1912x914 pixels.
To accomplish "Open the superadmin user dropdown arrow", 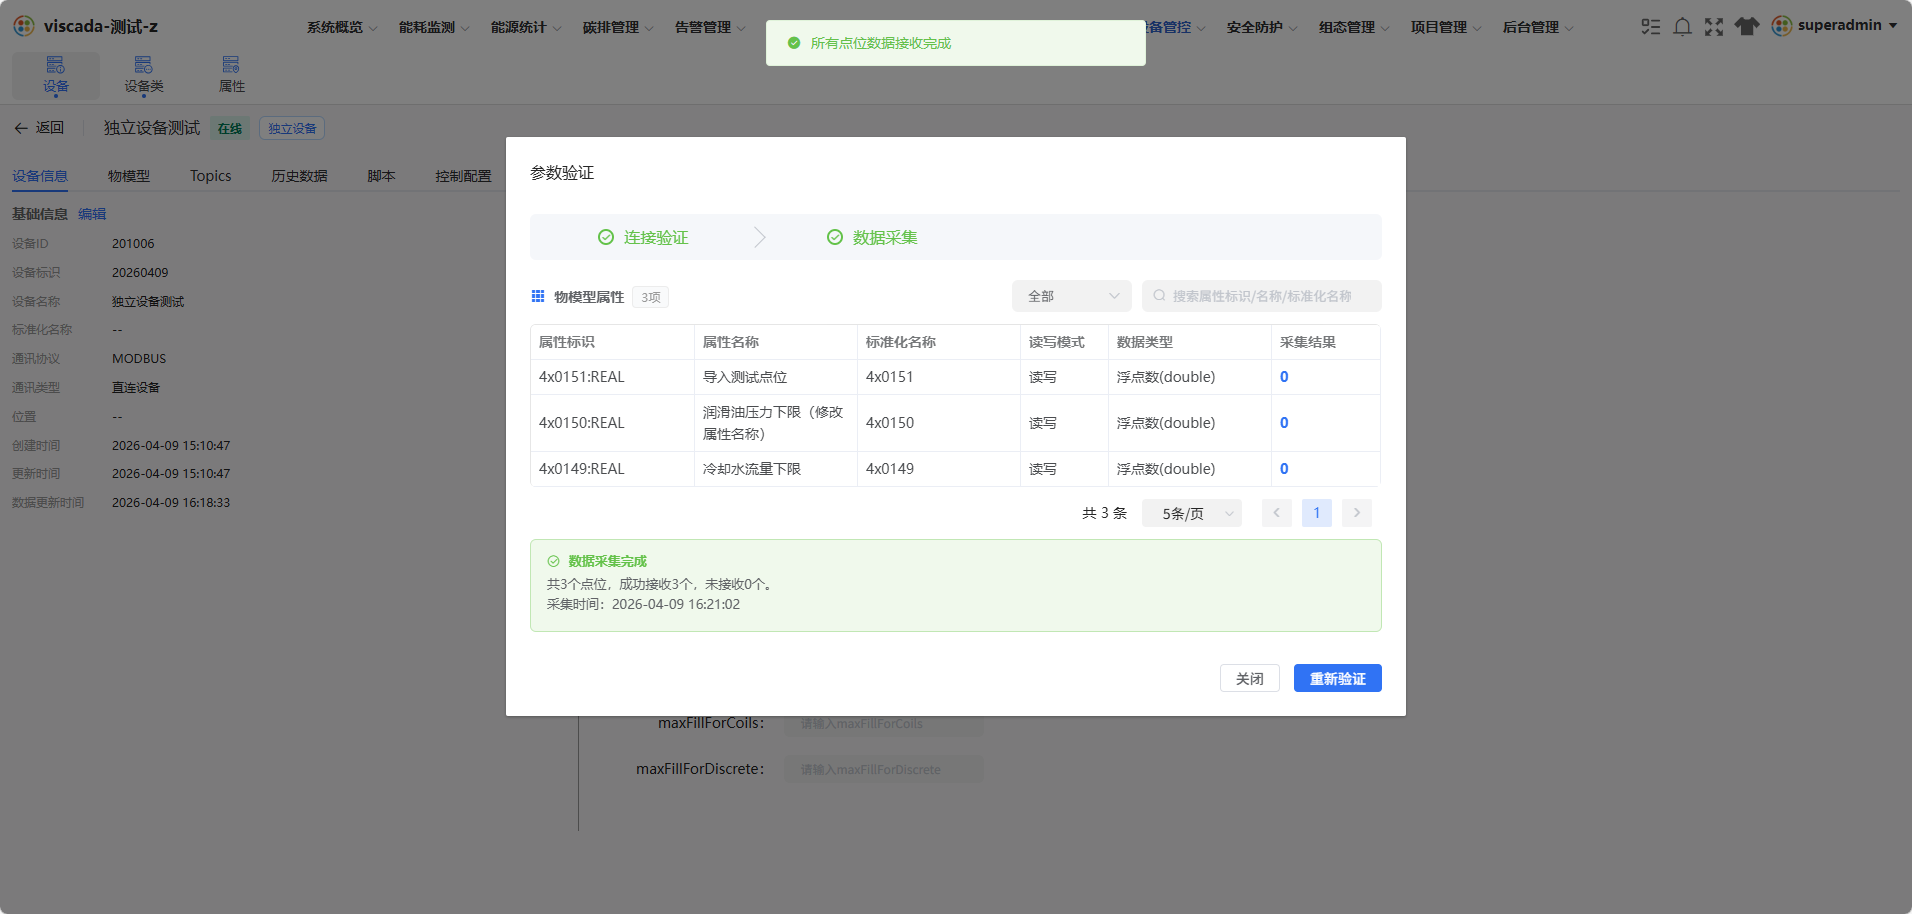I will (x=1893, y=26).
